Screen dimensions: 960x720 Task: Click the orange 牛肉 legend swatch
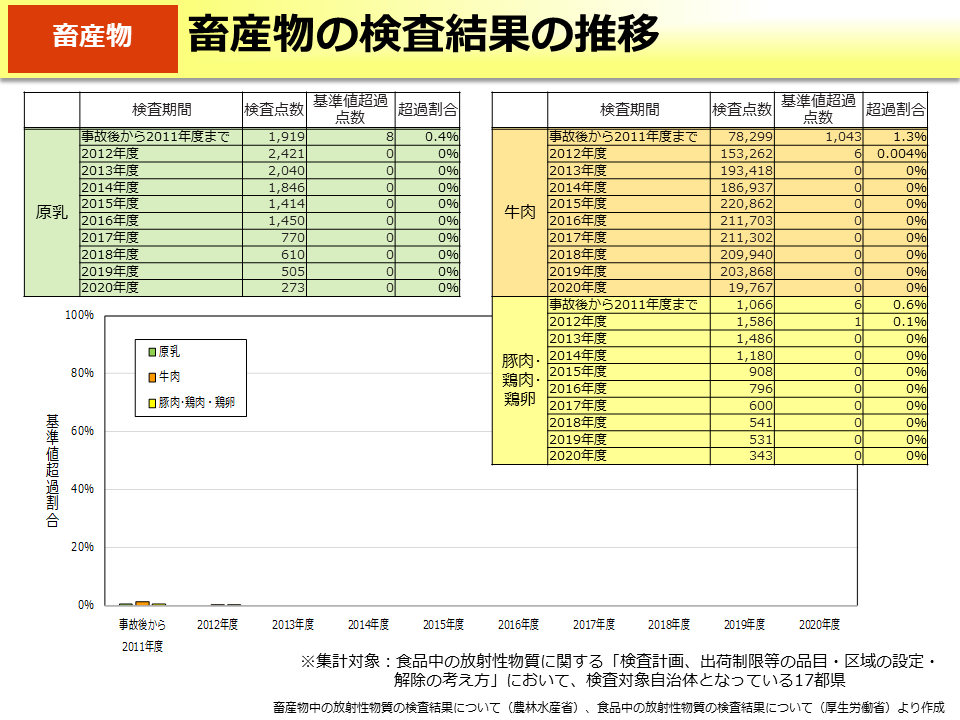pos(152,377)
